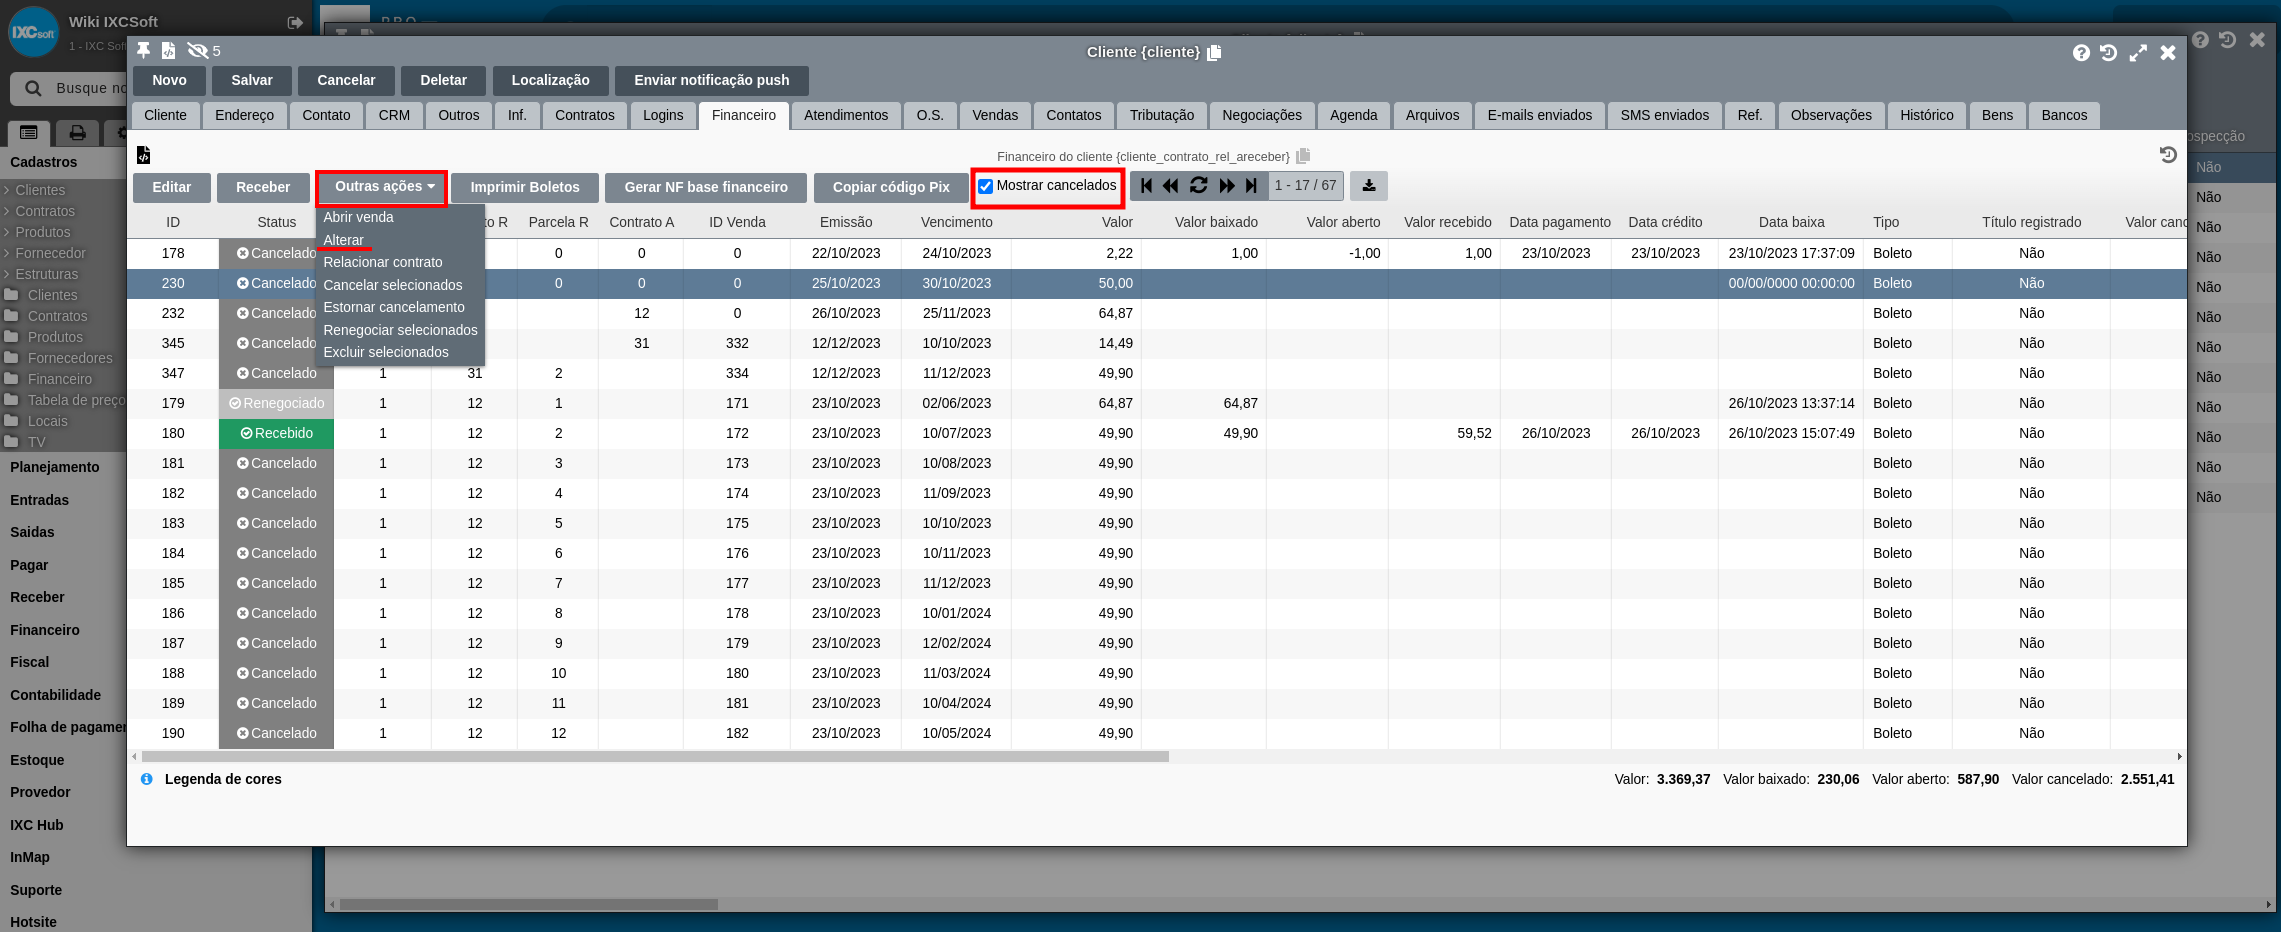Uncheck the Mostrar cancelados checkbox

986,186
